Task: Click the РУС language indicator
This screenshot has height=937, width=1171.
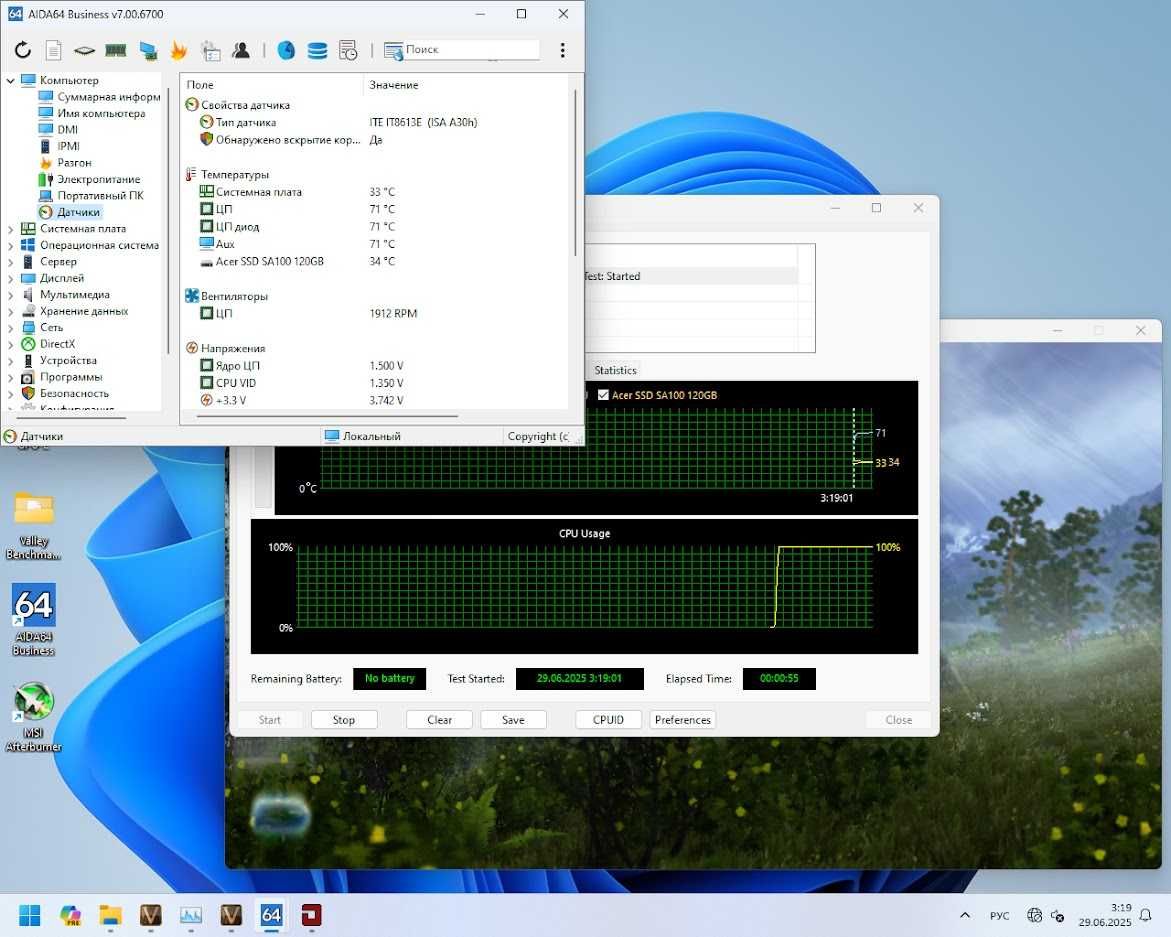Action: [x=999, y=915]
